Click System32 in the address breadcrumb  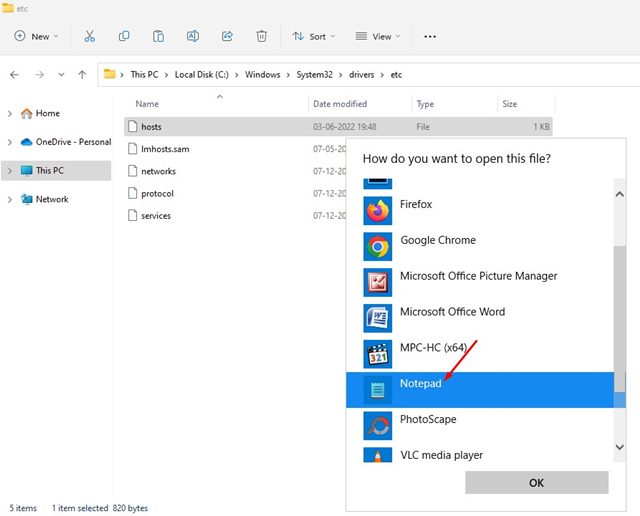point(320,75)
